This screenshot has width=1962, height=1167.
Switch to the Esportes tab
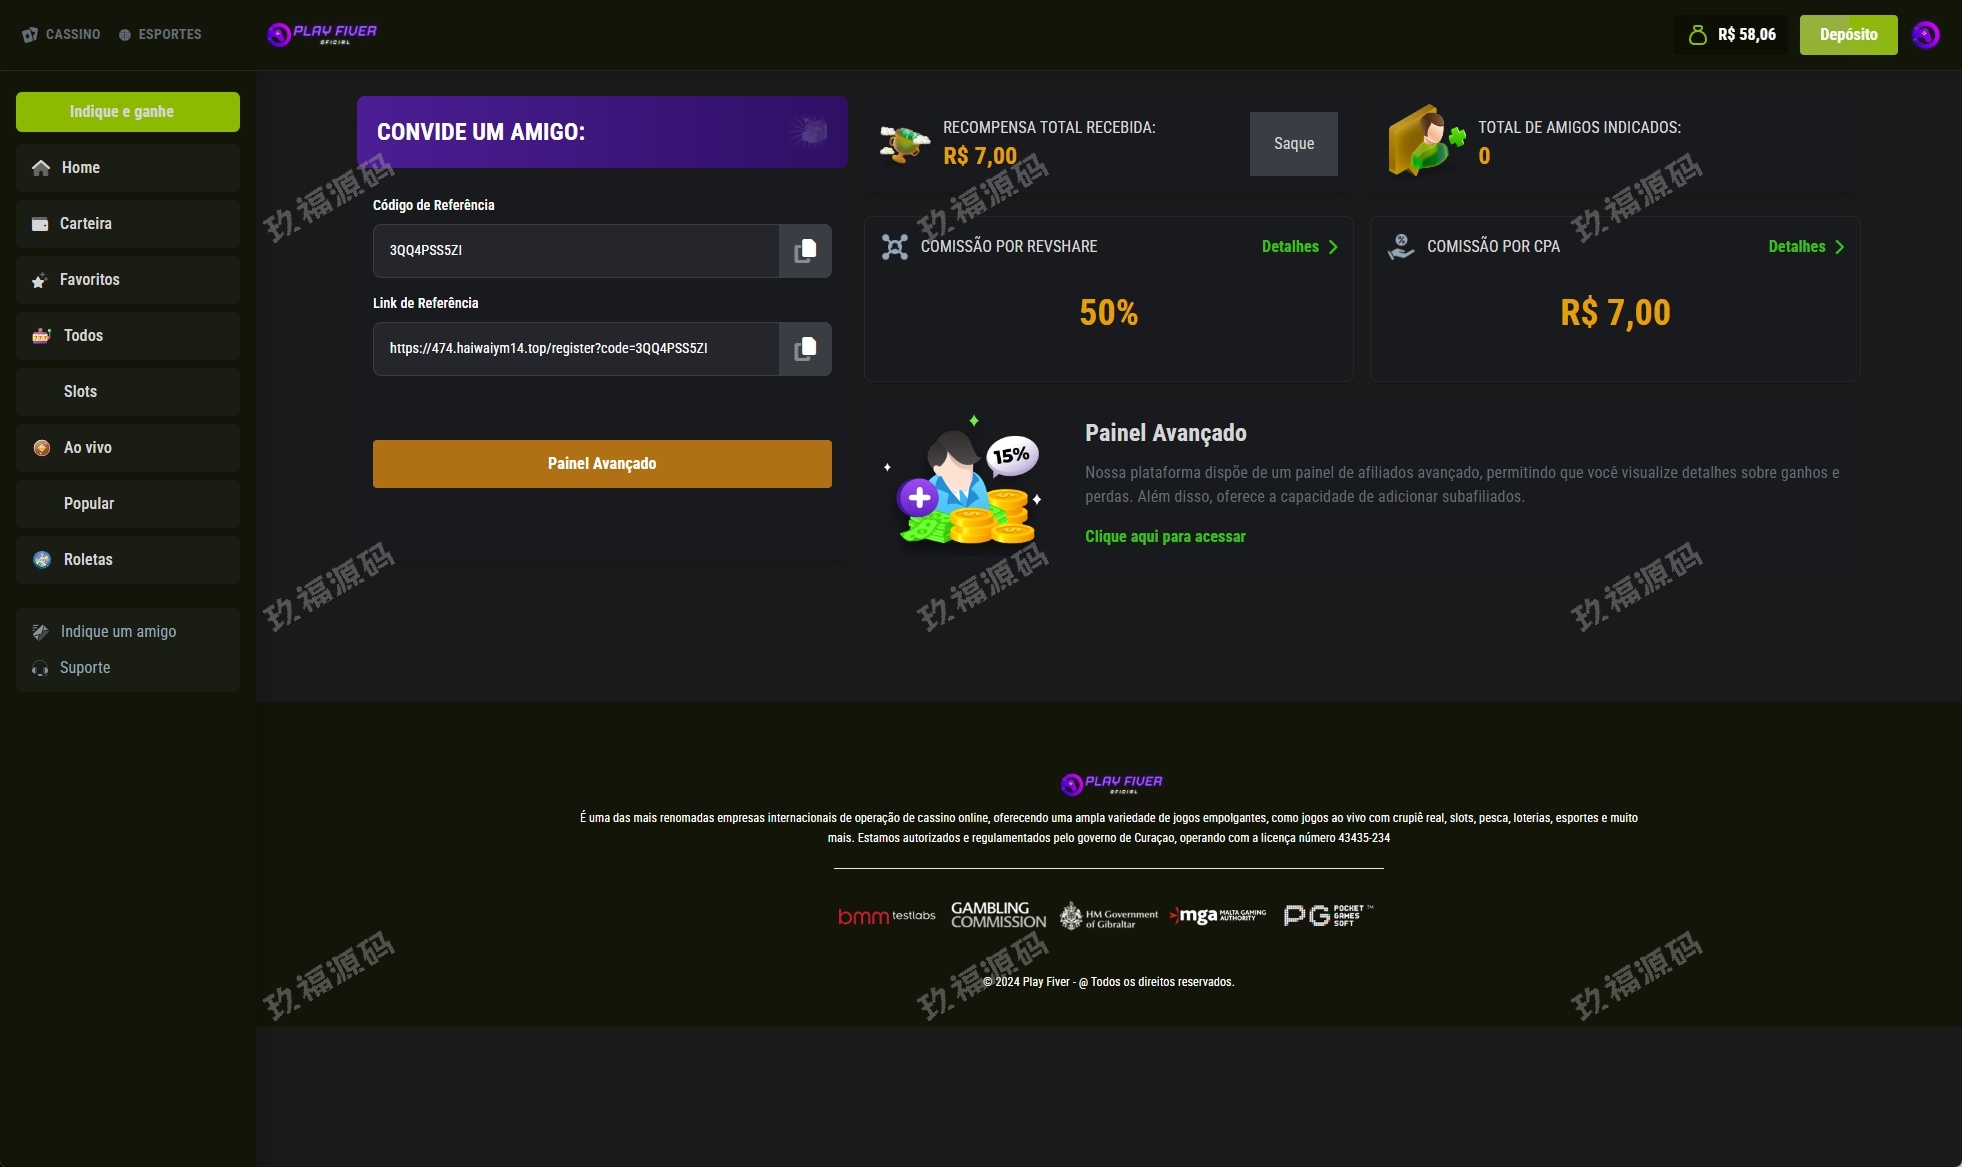(x=160, y=34)
